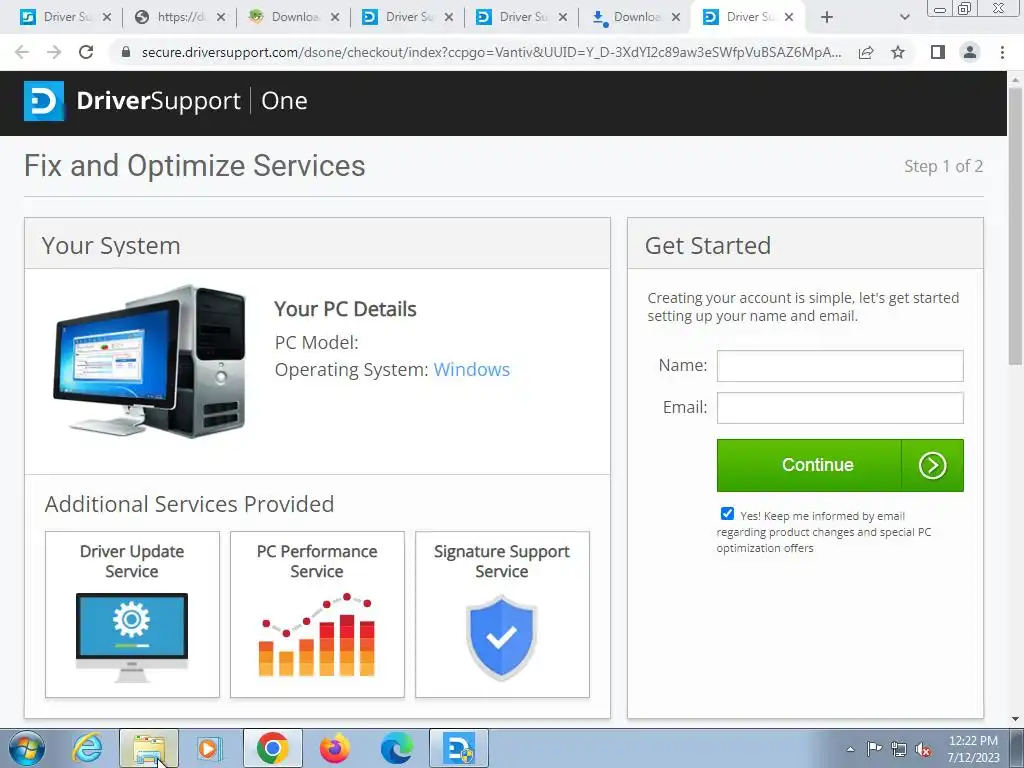Click the Signature Support Service title
The height and width of the screenshot is (768, 1024).
pos(502,561)
